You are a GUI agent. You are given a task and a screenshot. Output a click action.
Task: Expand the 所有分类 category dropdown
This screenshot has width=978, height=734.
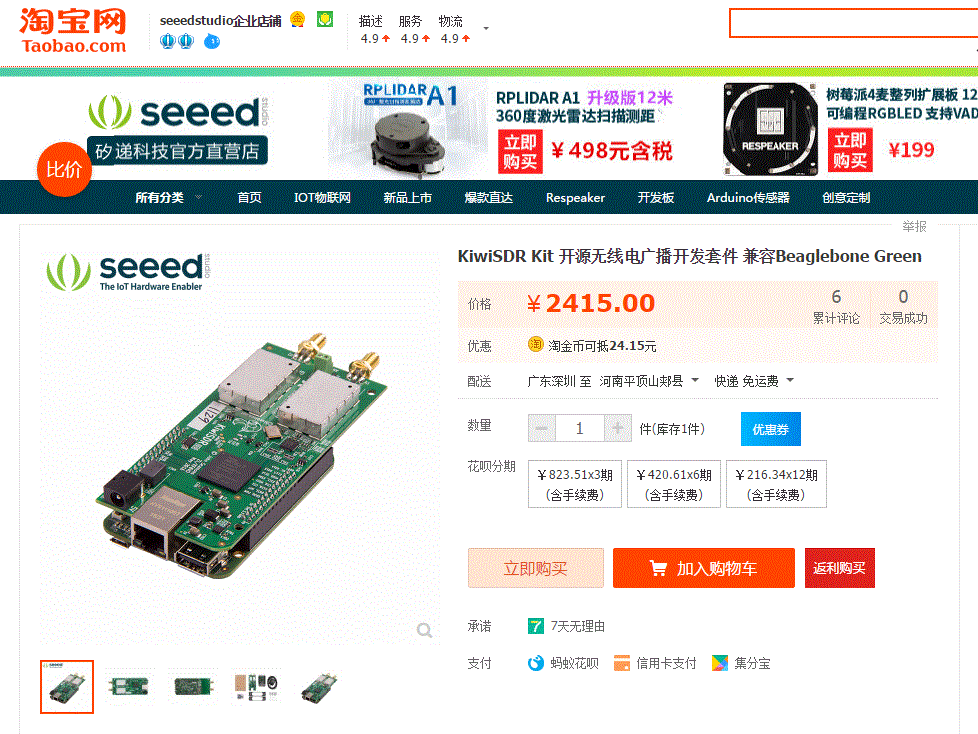(168, 198)
